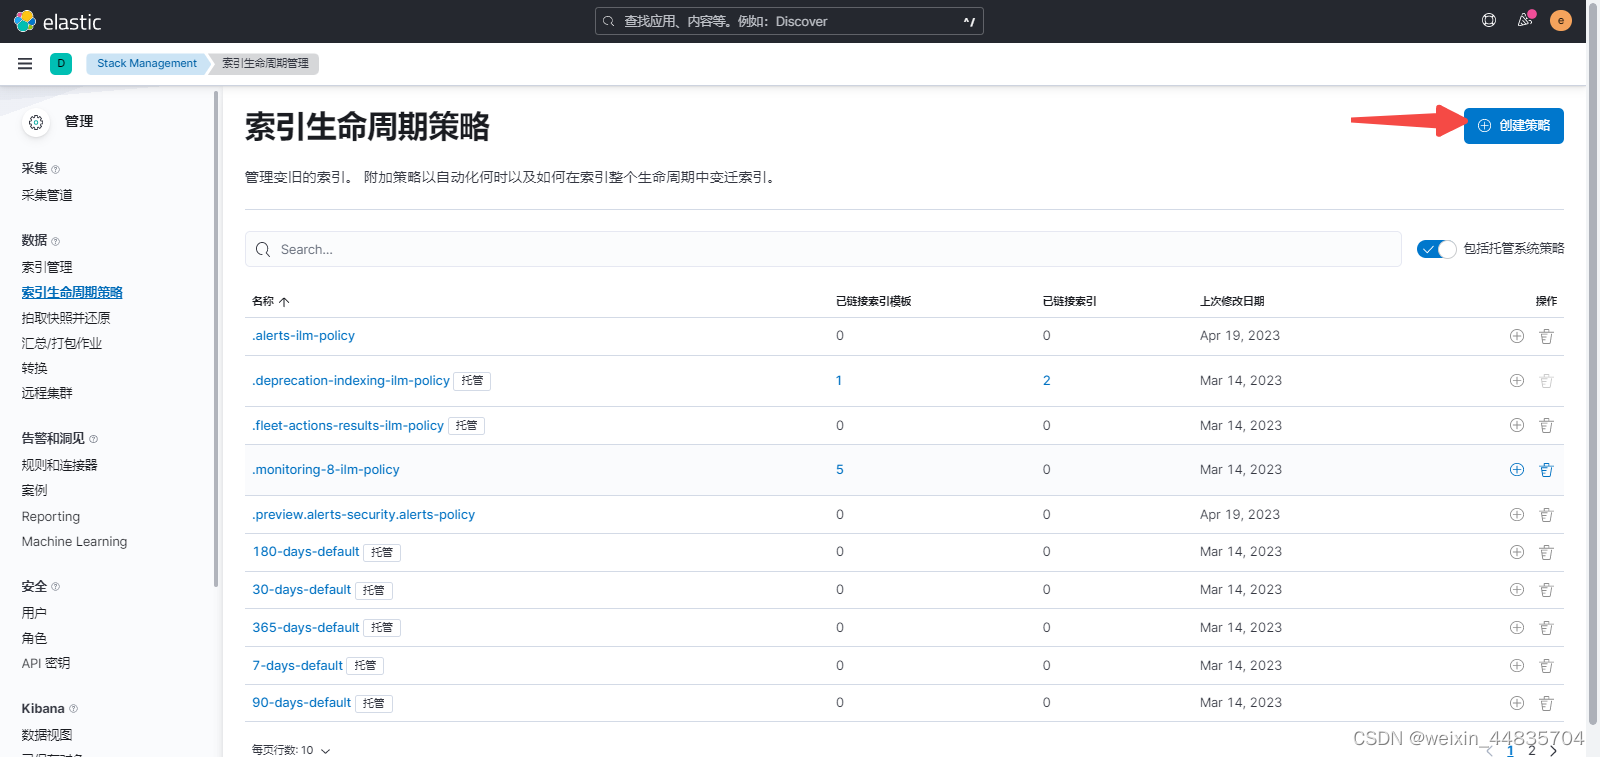Open the 案例 sidebar item
1600x757 pixels.
34,490
